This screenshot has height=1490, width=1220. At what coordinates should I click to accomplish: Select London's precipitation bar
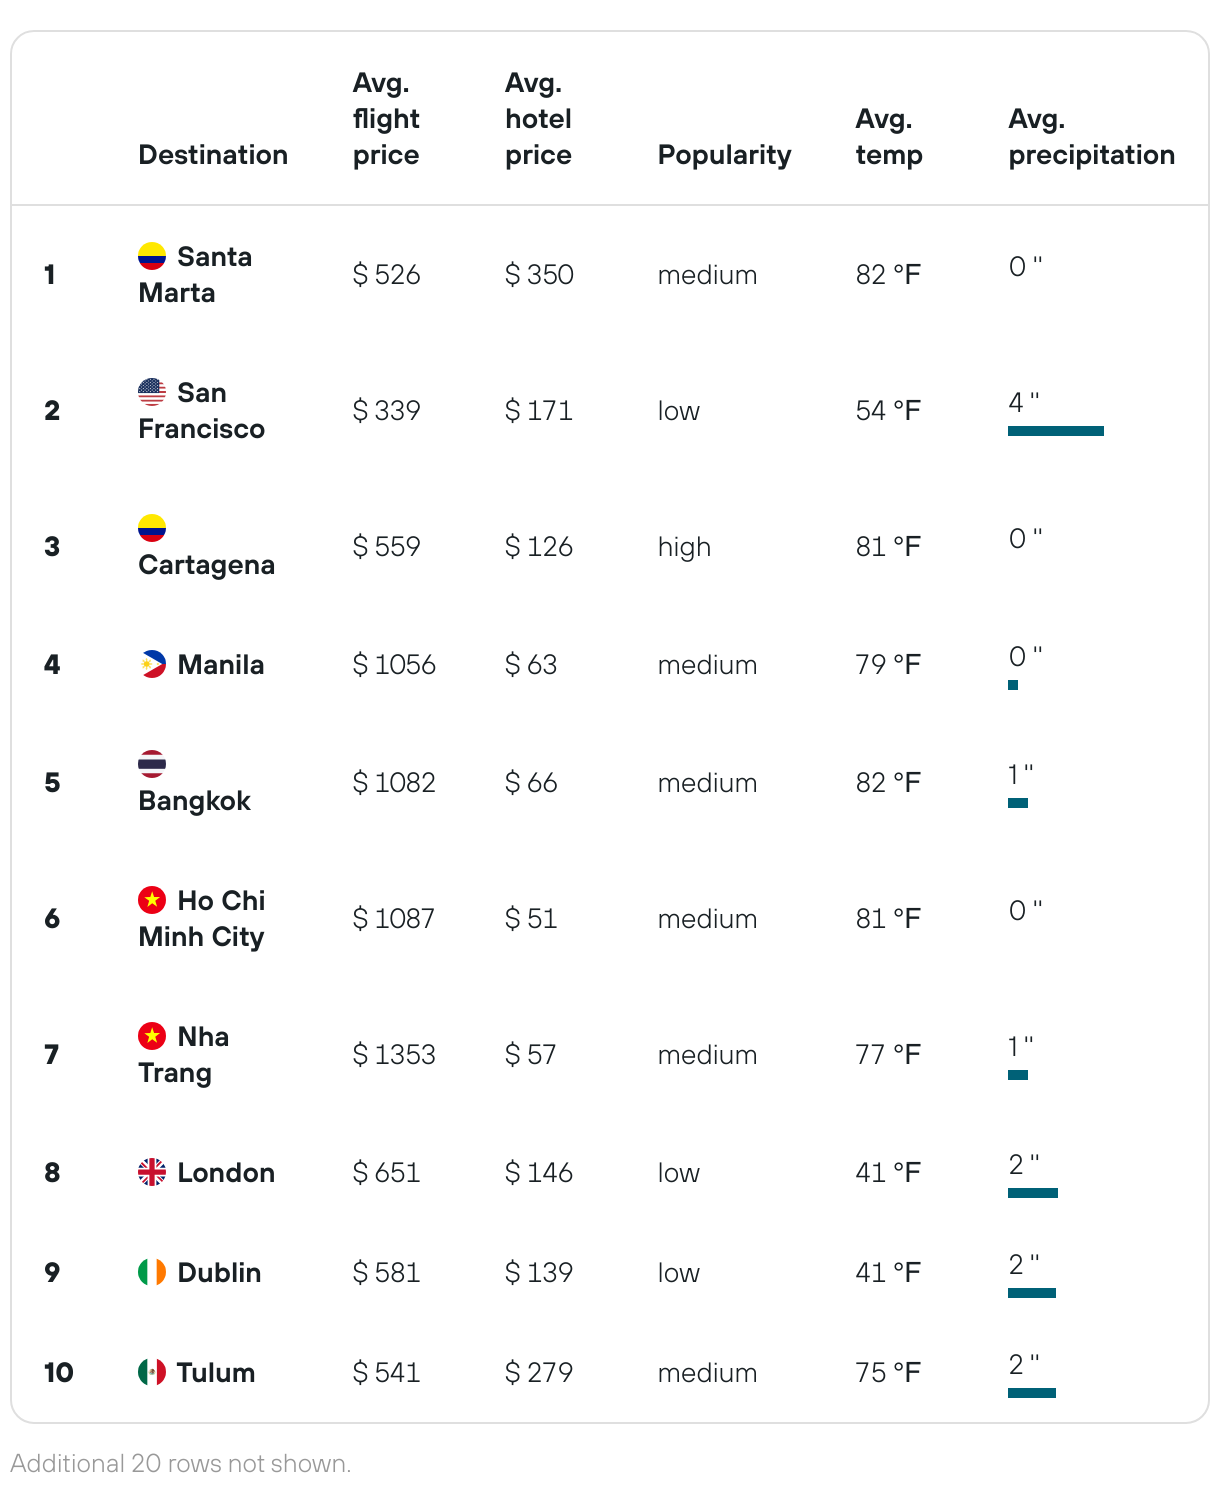pyautogui.click(x=1033, y=1193)
